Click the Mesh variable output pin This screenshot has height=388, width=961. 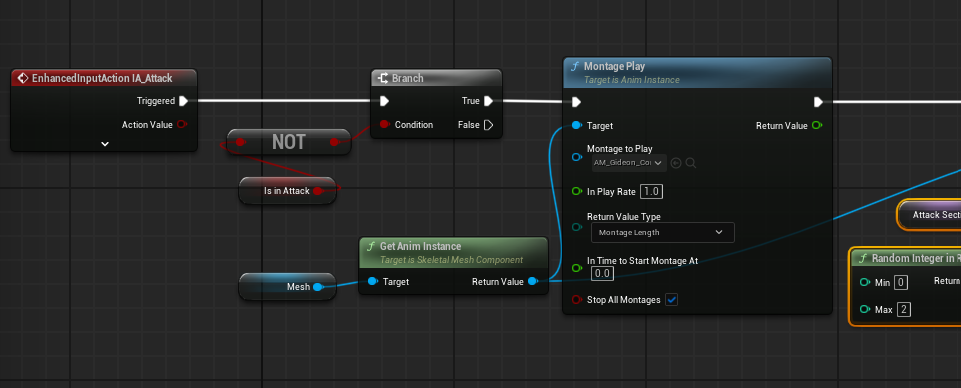click(317, 287)
